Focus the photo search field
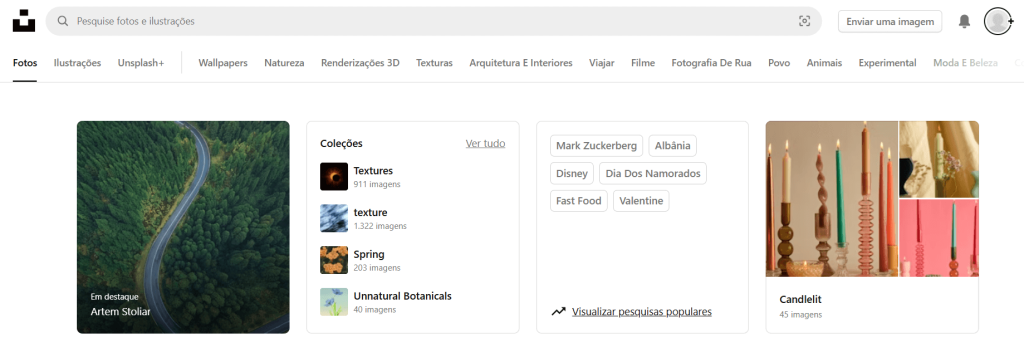 [434, 21]
